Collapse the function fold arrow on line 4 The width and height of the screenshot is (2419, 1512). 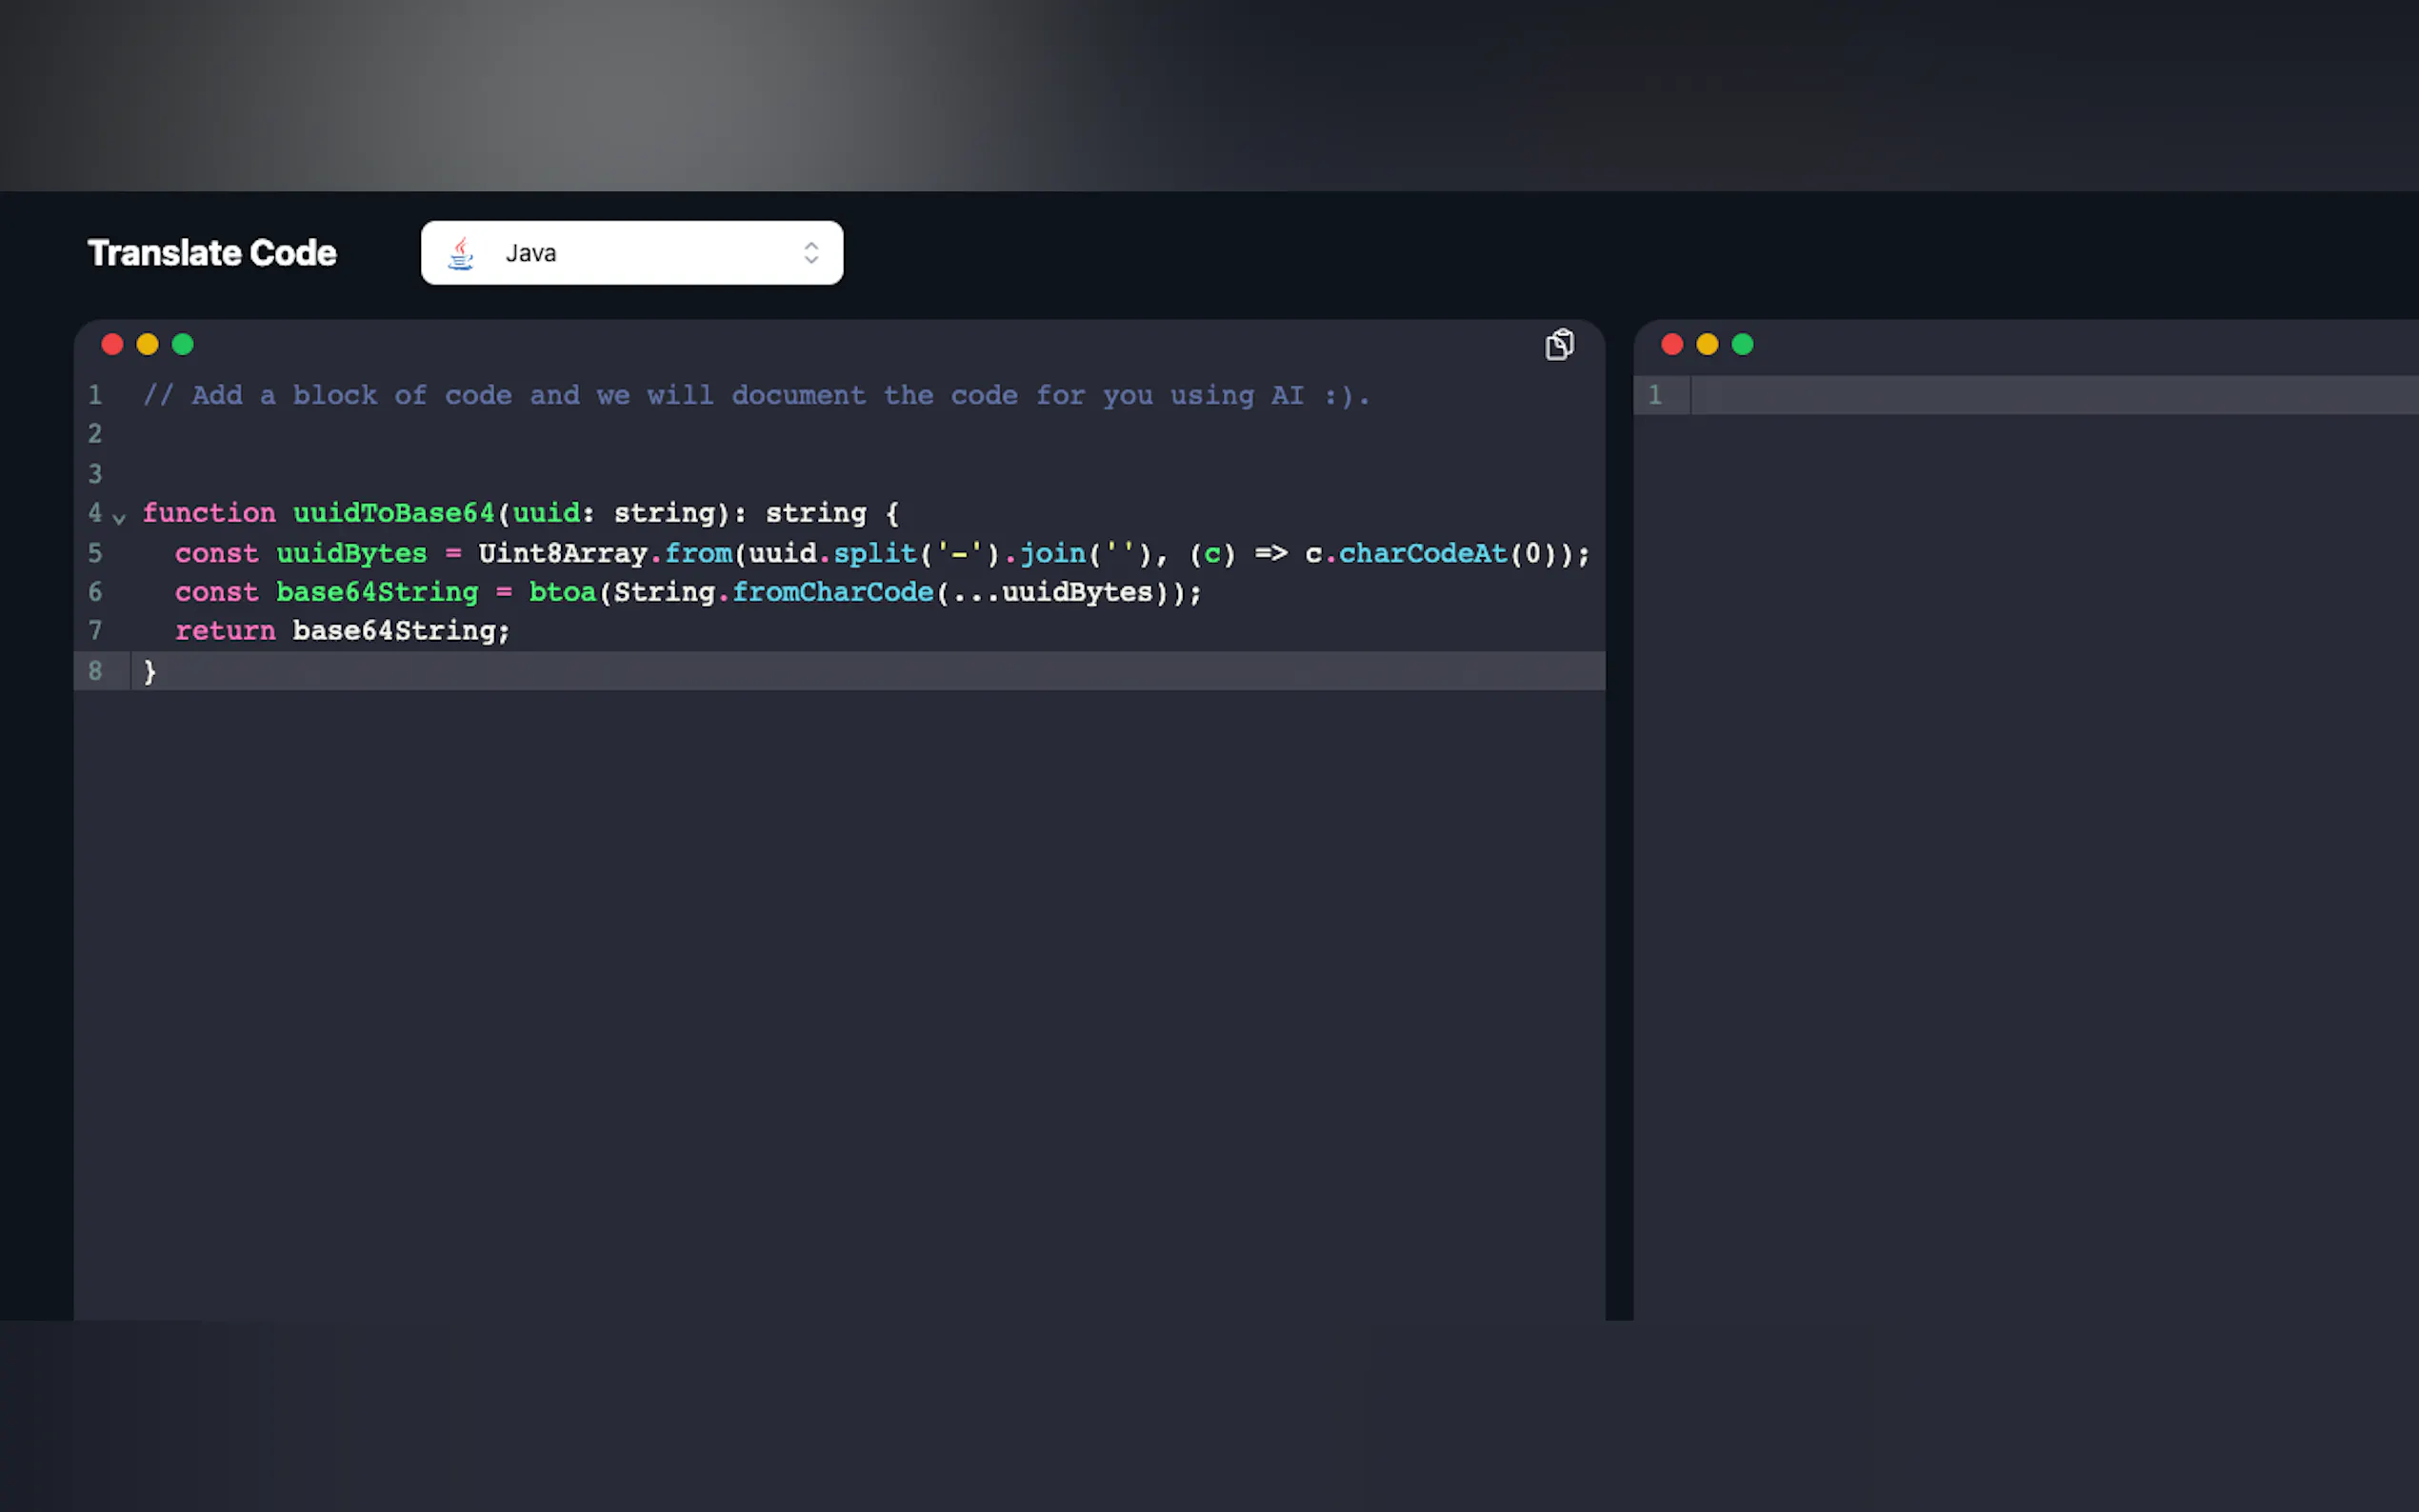tap(119, 517)
